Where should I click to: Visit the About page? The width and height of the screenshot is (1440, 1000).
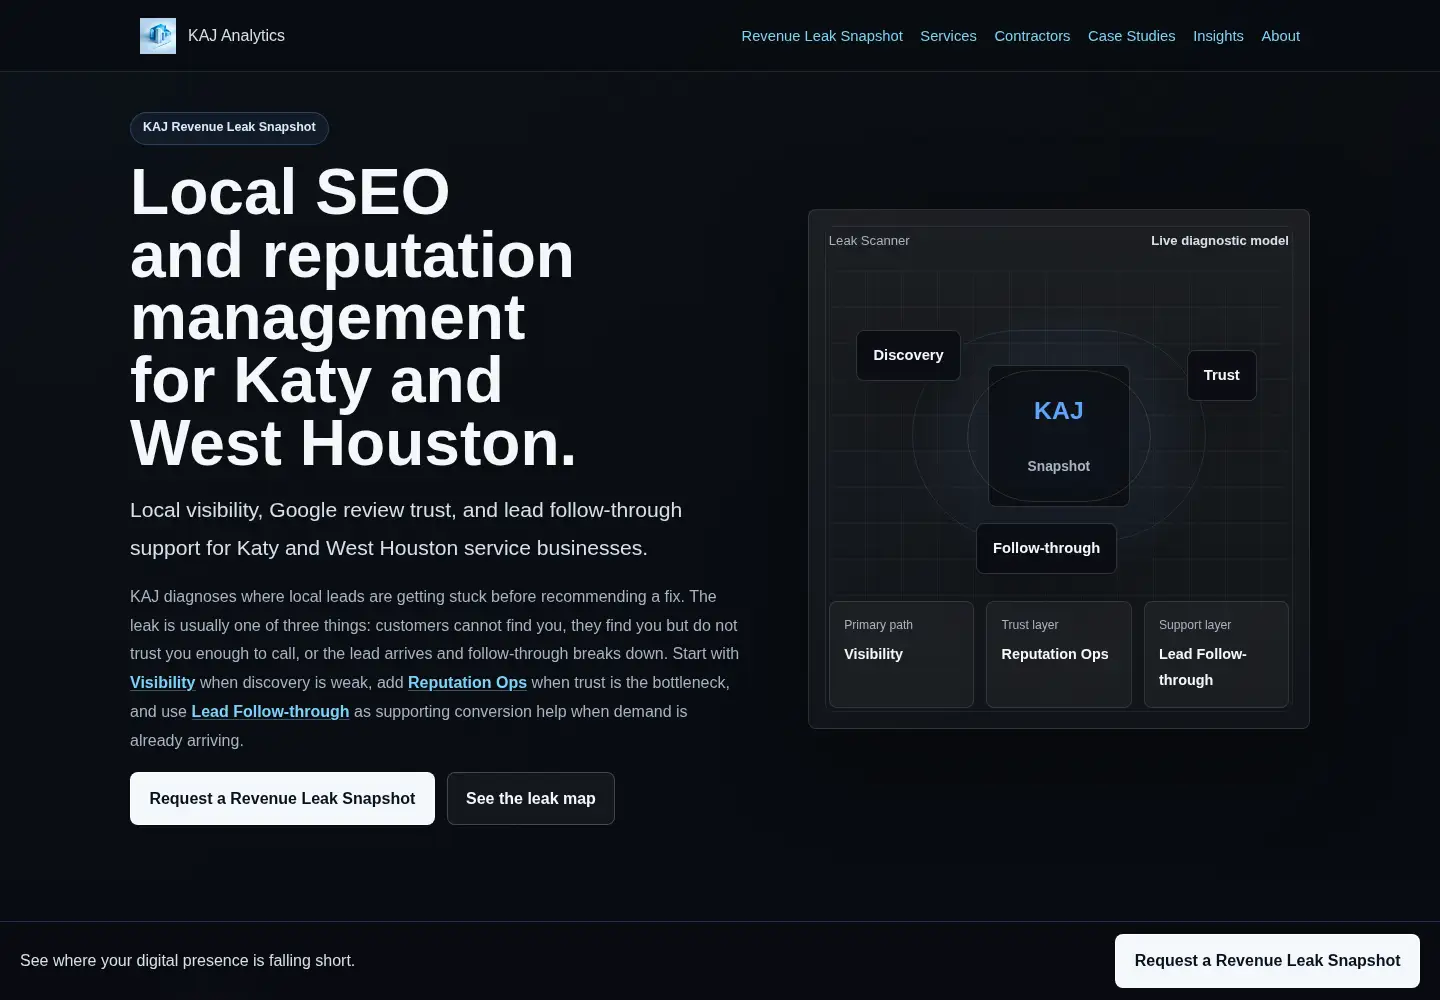(x=1280, y=36)
